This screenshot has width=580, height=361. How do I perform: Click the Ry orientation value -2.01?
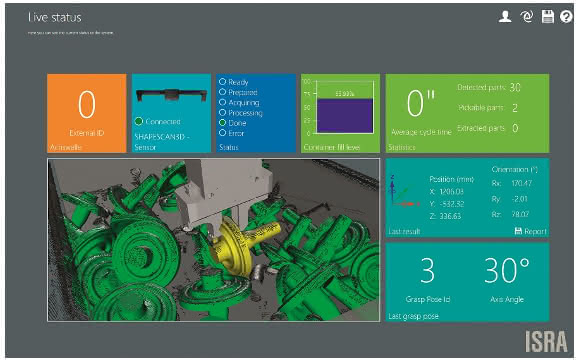click(520, 199)
